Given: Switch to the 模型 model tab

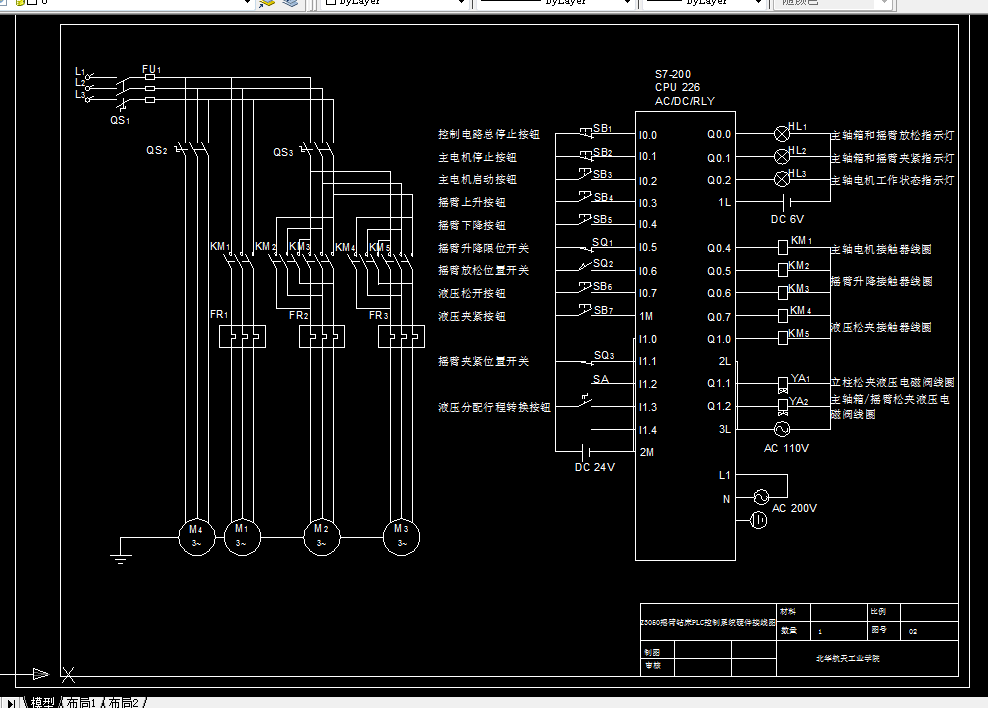Looking at the screenshot, I should (x=43, y=702).
